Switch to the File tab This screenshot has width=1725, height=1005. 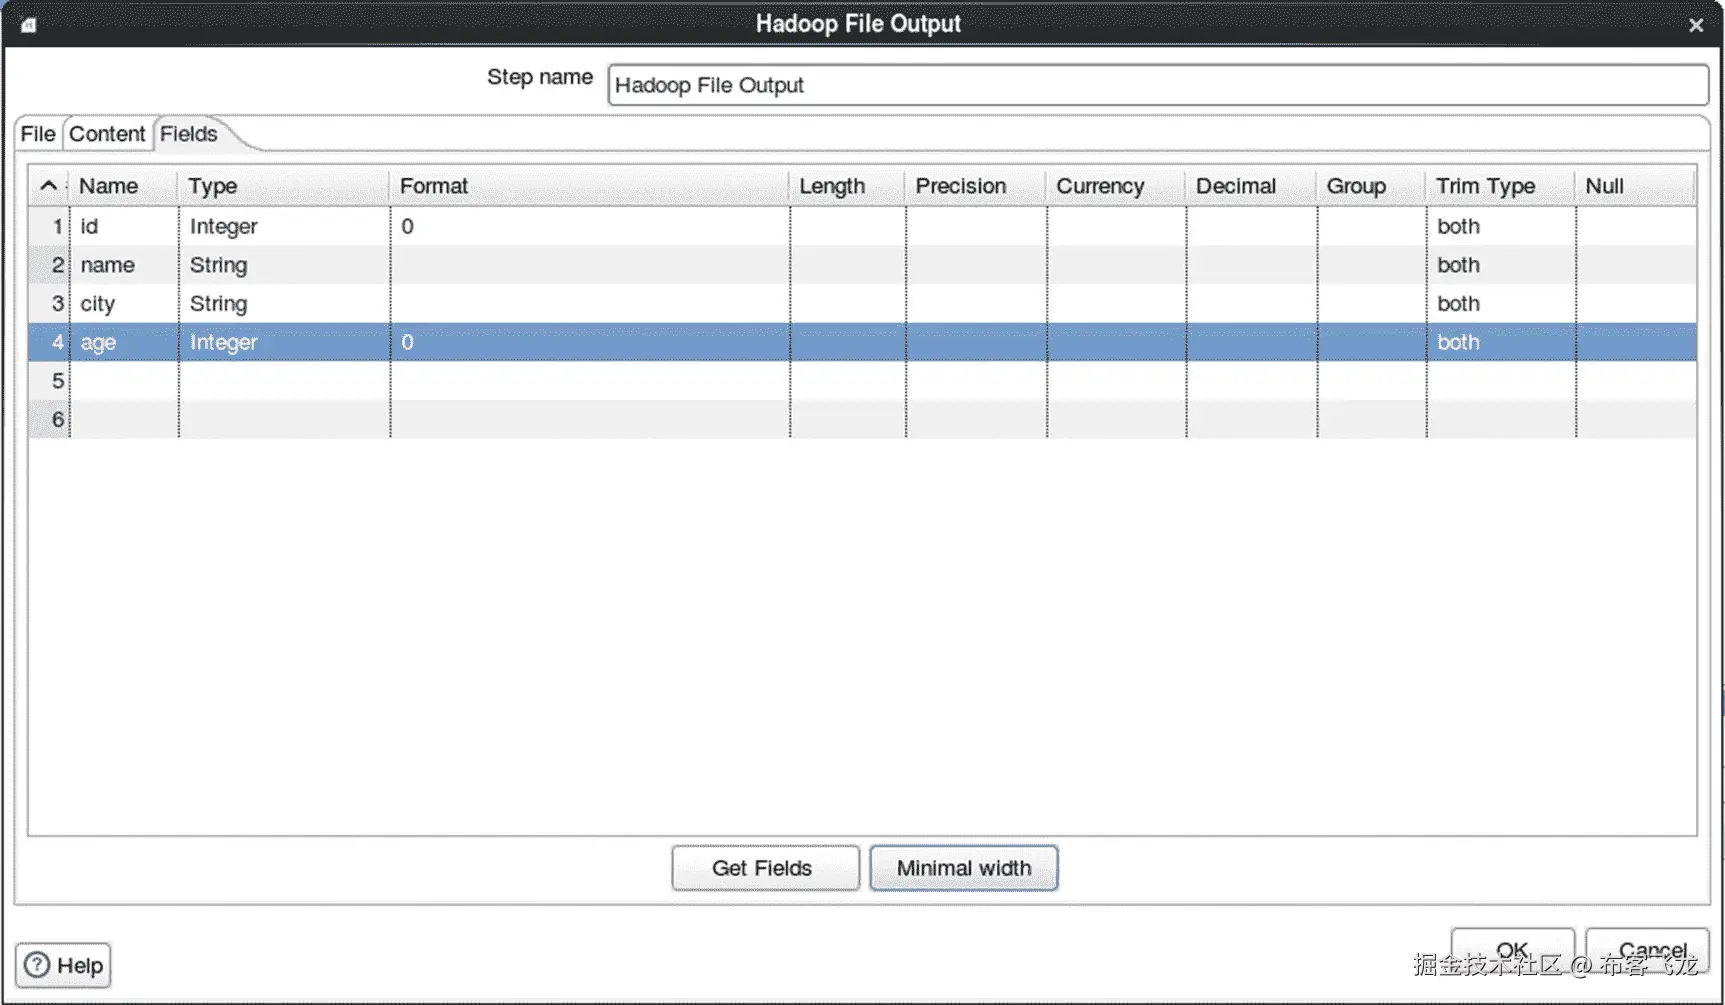(38, 134)
